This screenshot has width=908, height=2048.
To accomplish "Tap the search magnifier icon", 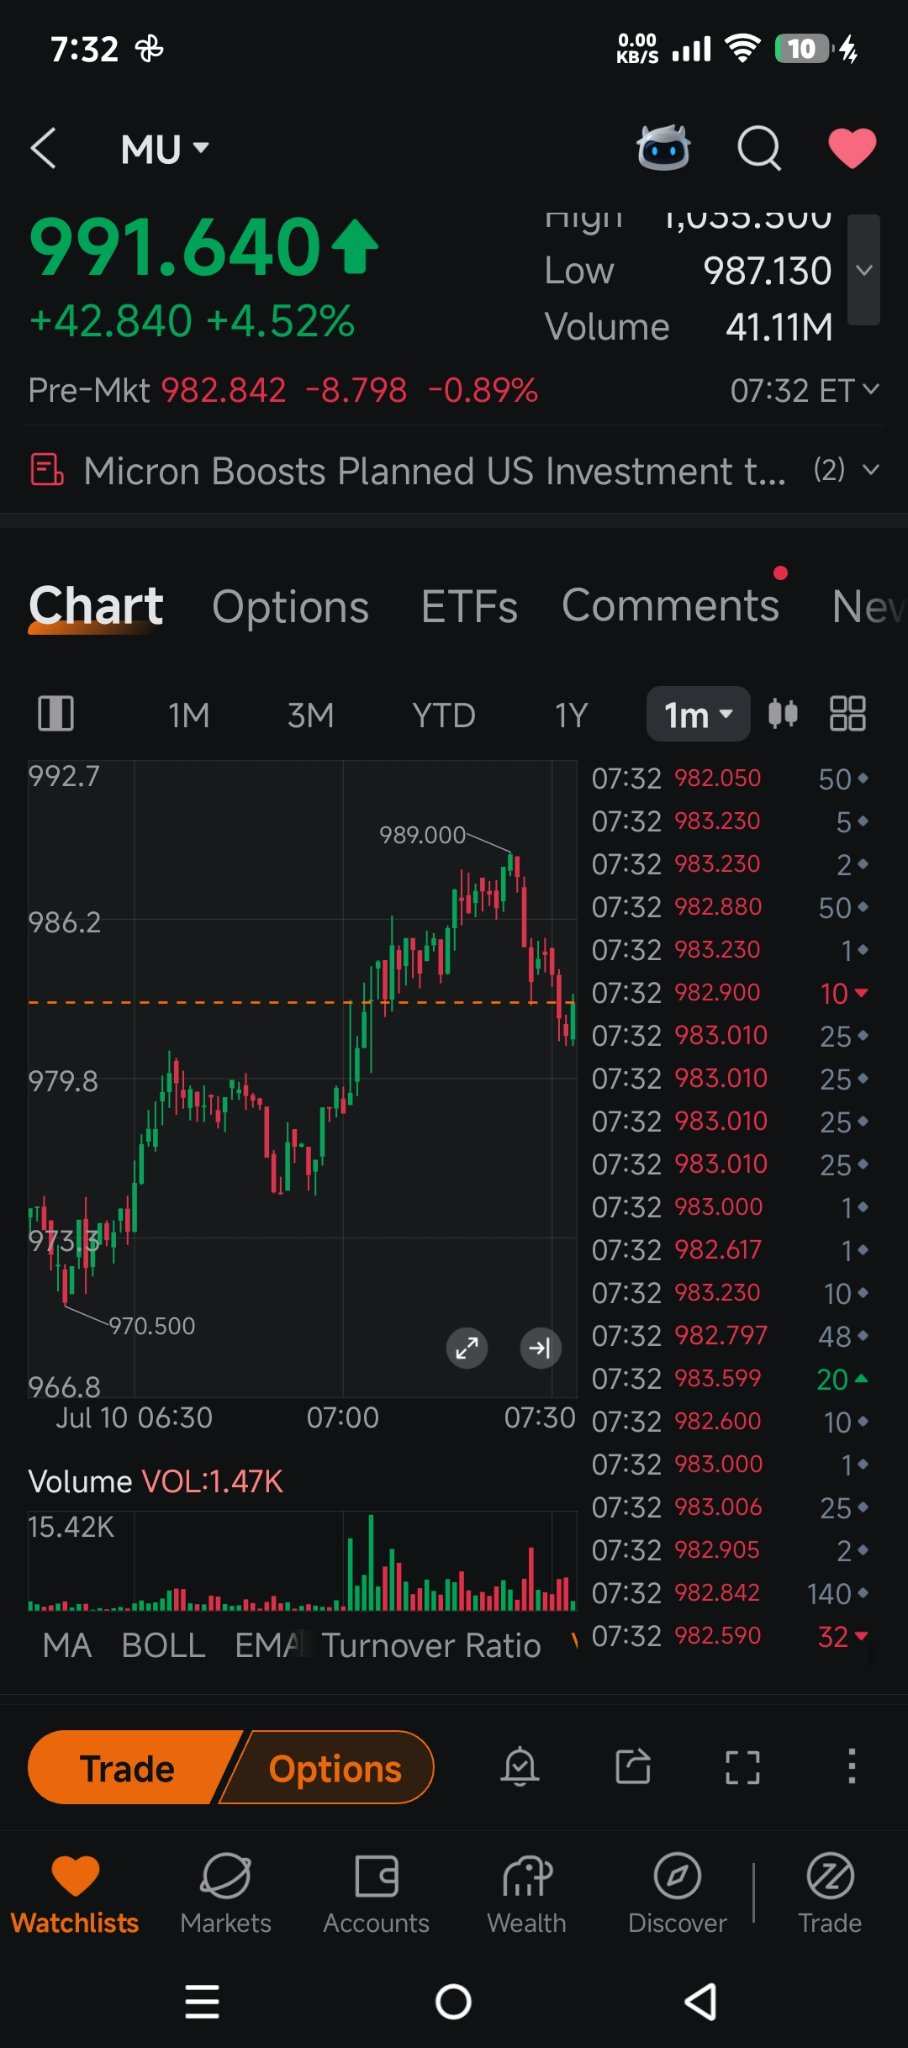I will point(759,149).
